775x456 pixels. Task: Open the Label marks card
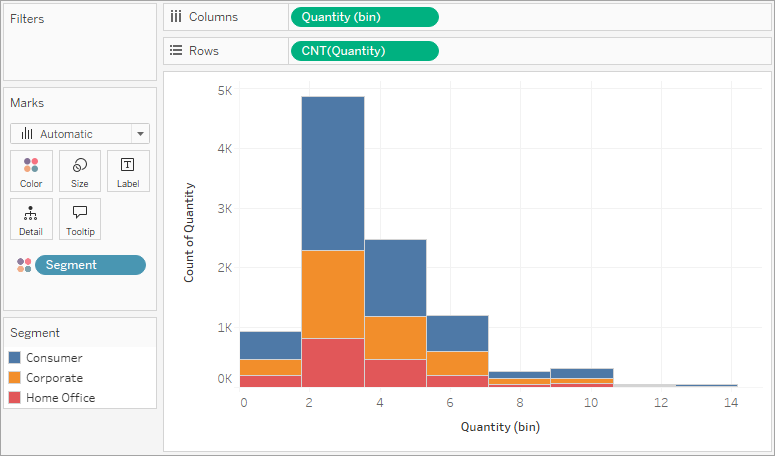pos(128,171)
